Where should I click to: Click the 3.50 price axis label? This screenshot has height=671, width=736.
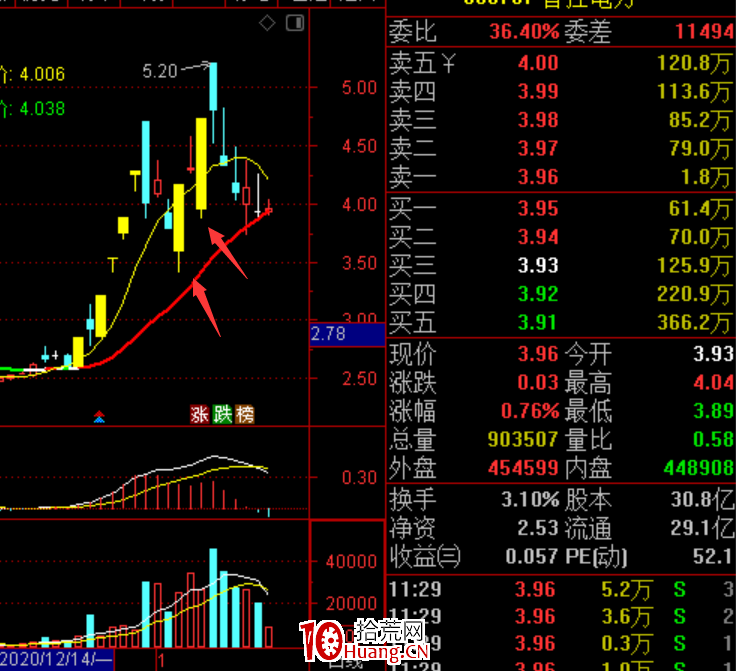359,263
